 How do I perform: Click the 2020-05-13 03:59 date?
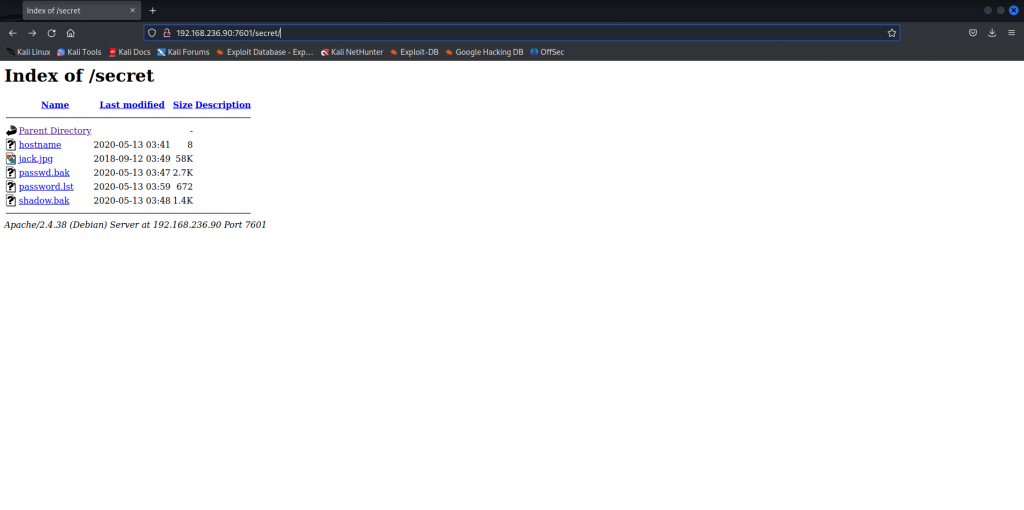[x=132, y=187]
